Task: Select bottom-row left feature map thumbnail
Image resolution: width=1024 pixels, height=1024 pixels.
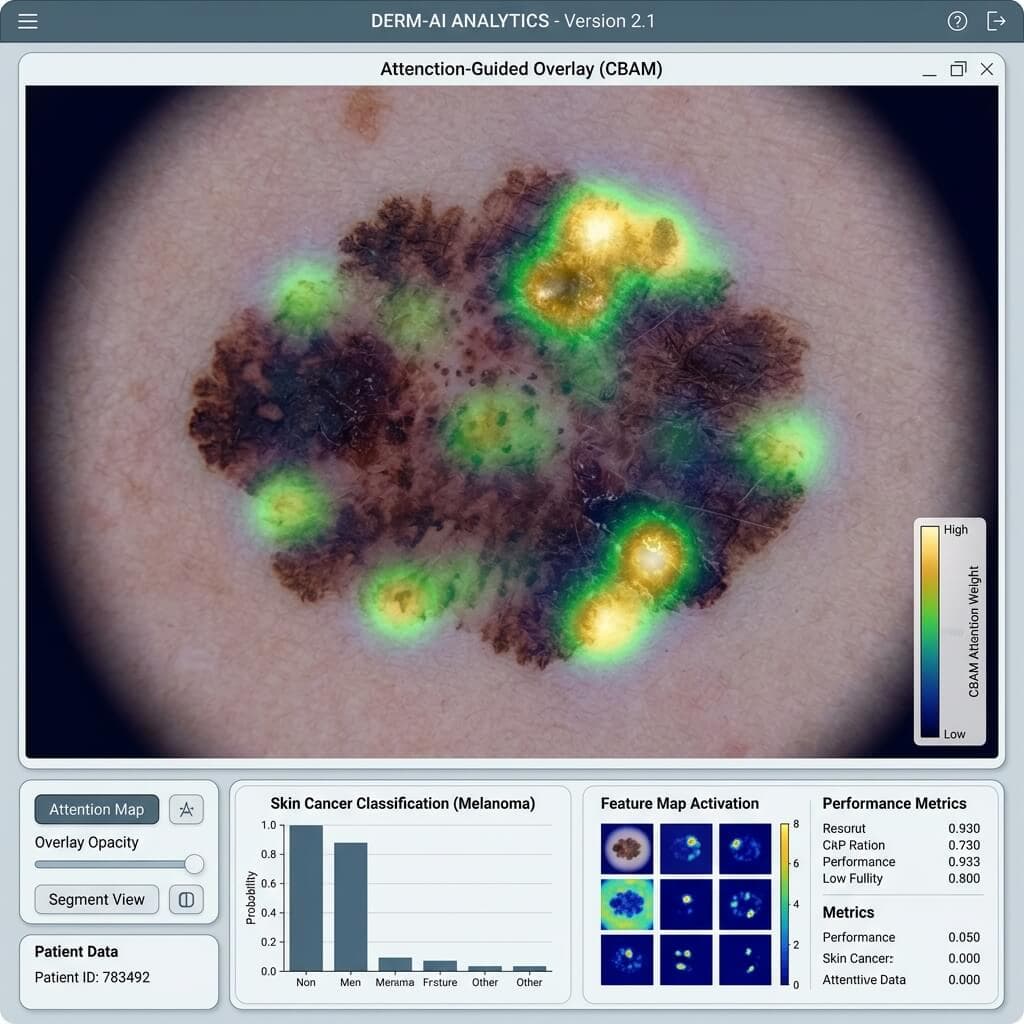Action: [x=626, y=960]
